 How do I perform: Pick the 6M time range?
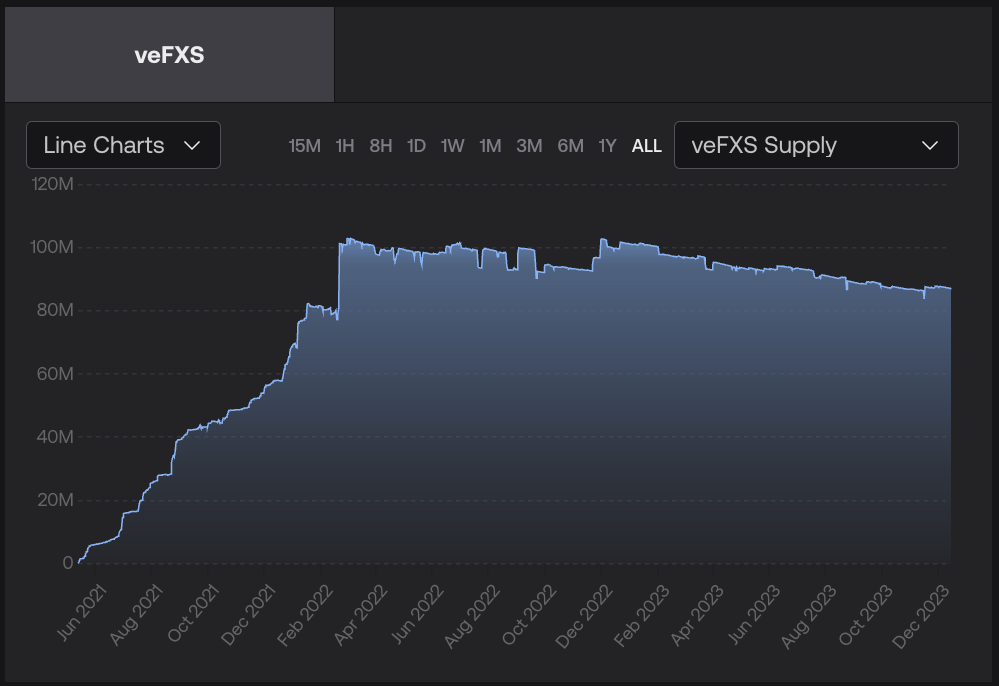coord(570,146)
